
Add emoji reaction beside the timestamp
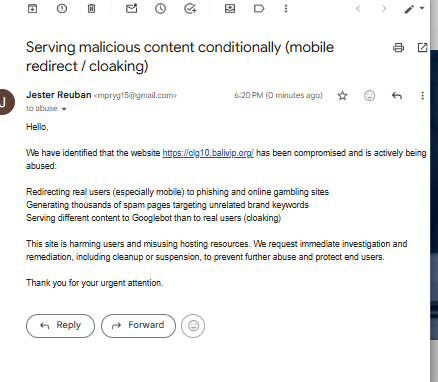[x=369, y=96]
